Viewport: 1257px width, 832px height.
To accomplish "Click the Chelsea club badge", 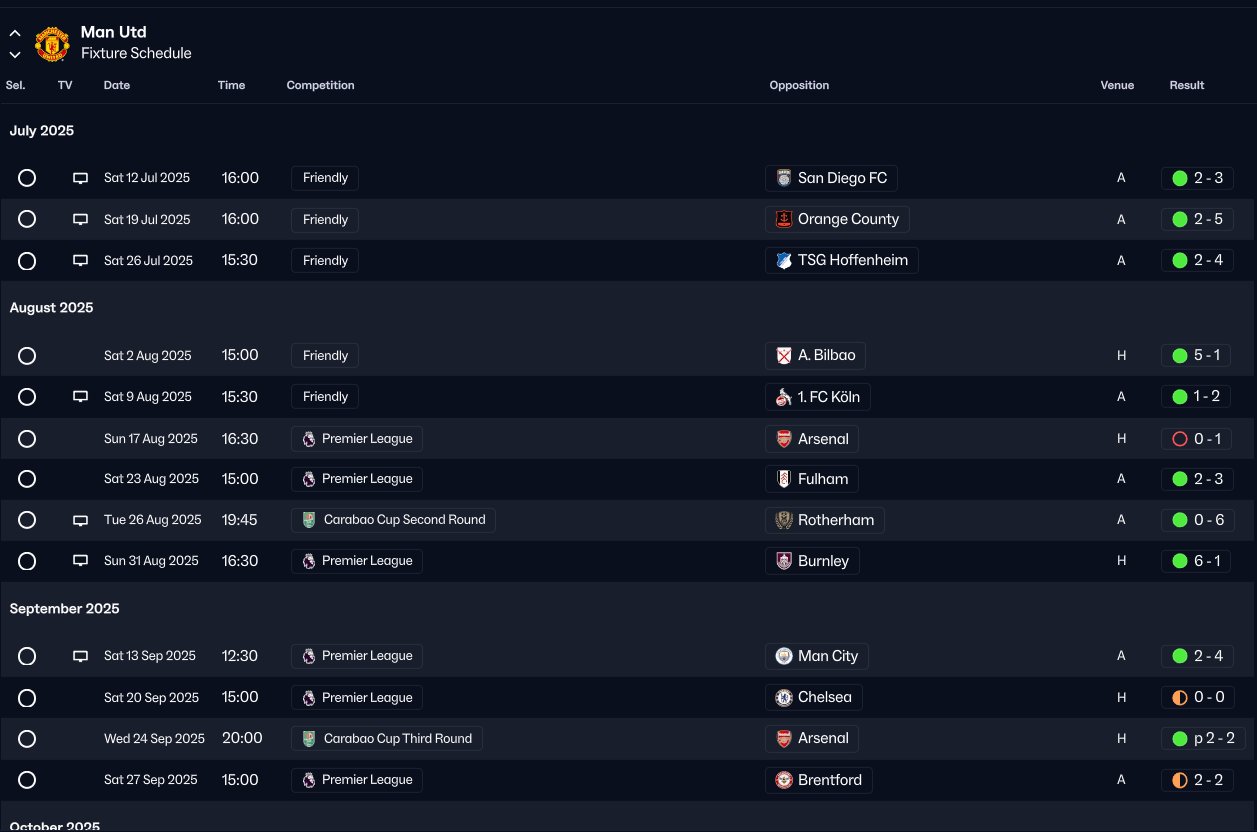I will coord(784,697).
